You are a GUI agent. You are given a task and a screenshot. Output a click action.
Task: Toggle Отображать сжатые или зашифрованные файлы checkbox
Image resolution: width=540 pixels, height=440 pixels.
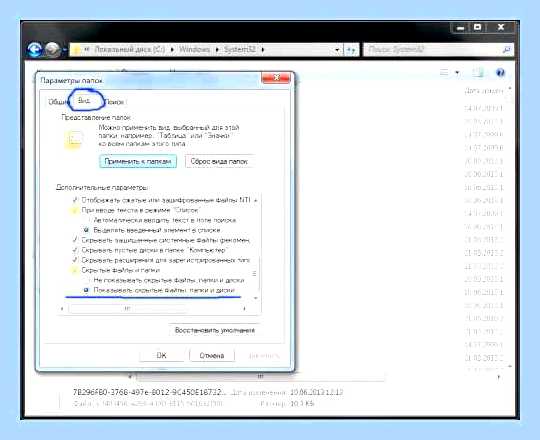75,200
